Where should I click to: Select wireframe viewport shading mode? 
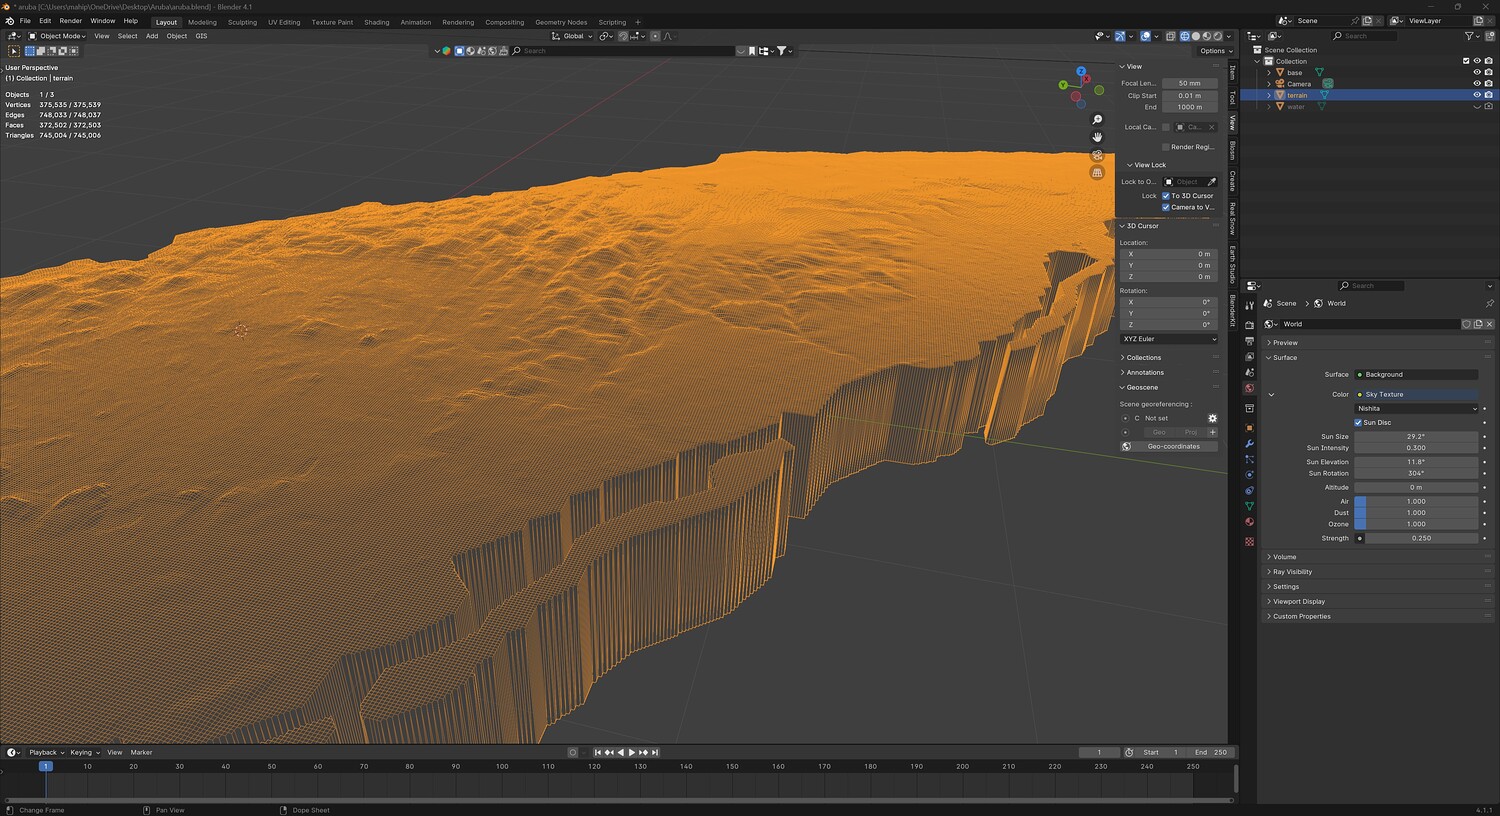[x=1185, y=36]
